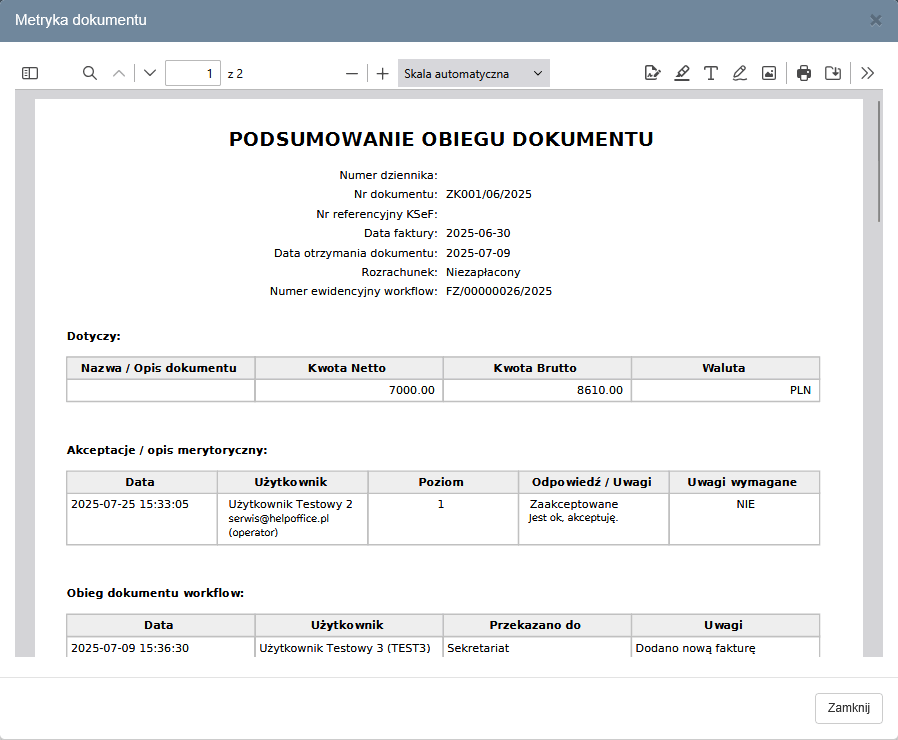Click the page number input field
This screenshot has height=740, width=898.
click(192, 73)
